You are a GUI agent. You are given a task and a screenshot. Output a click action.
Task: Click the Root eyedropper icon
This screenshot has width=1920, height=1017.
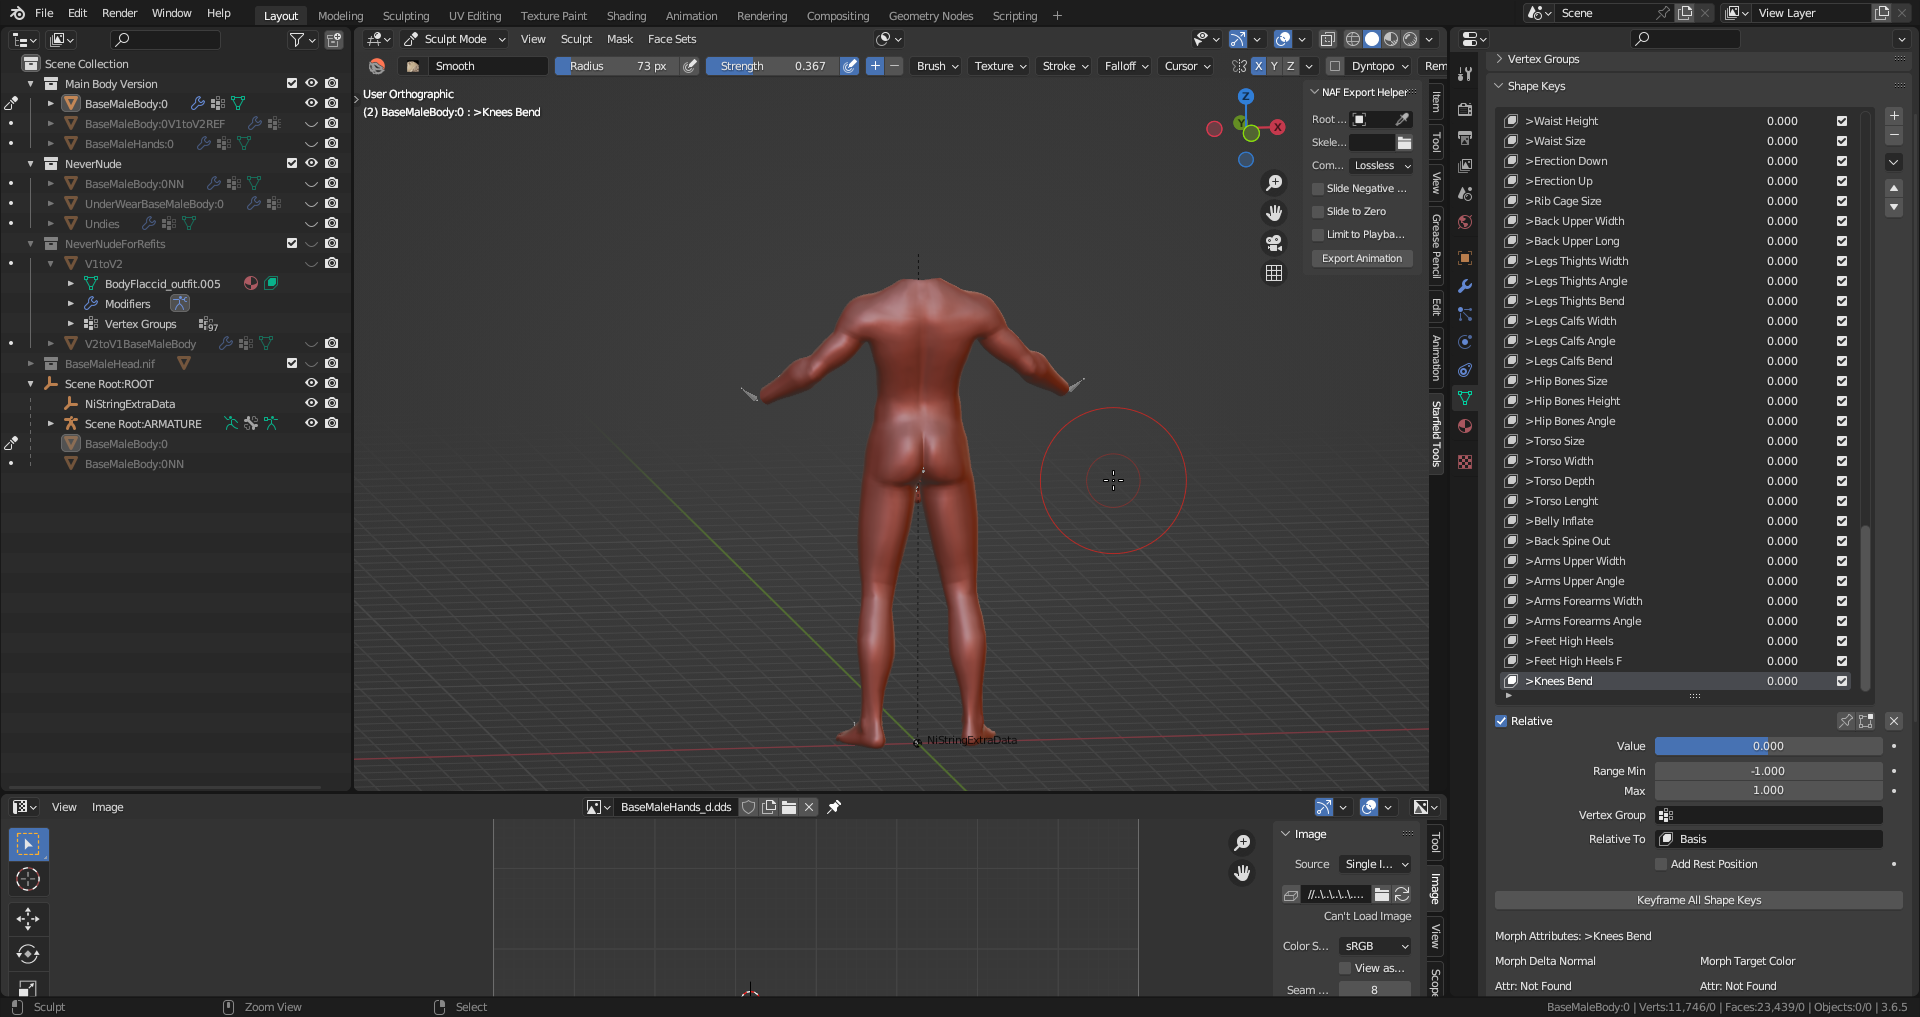pos(1402,119)
